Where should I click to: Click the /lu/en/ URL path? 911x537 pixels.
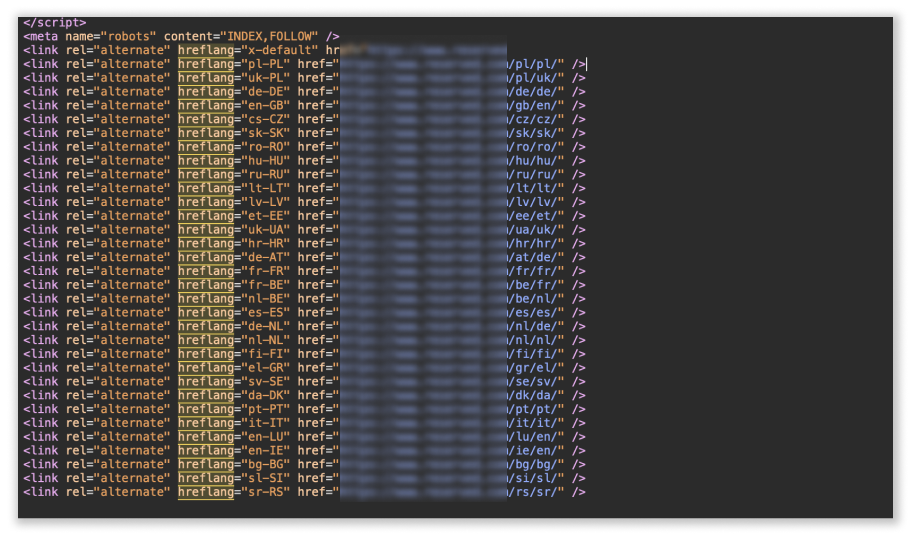coord(533,437)
